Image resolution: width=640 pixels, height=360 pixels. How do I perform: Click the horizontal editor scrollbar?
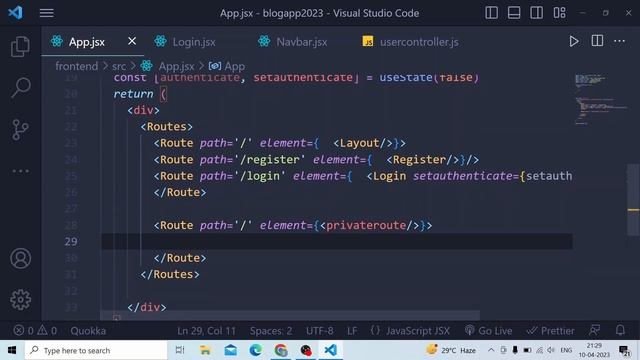click(290, 316)
